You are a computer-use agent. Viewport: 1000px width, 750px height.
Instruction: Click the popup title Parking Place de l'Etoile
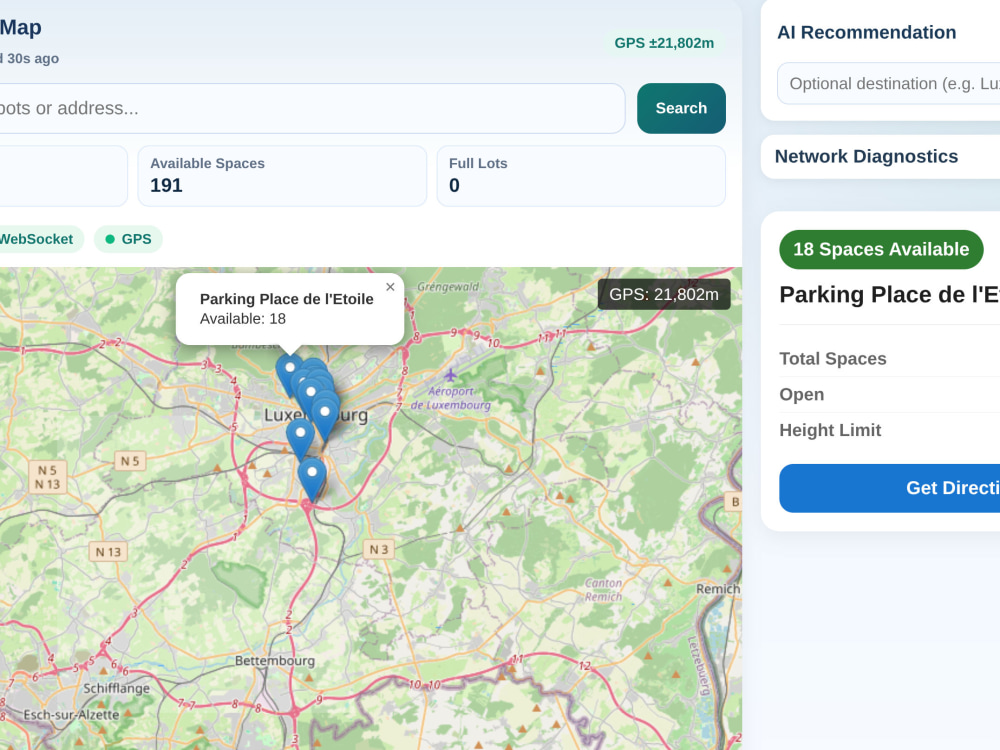[286, 299]
